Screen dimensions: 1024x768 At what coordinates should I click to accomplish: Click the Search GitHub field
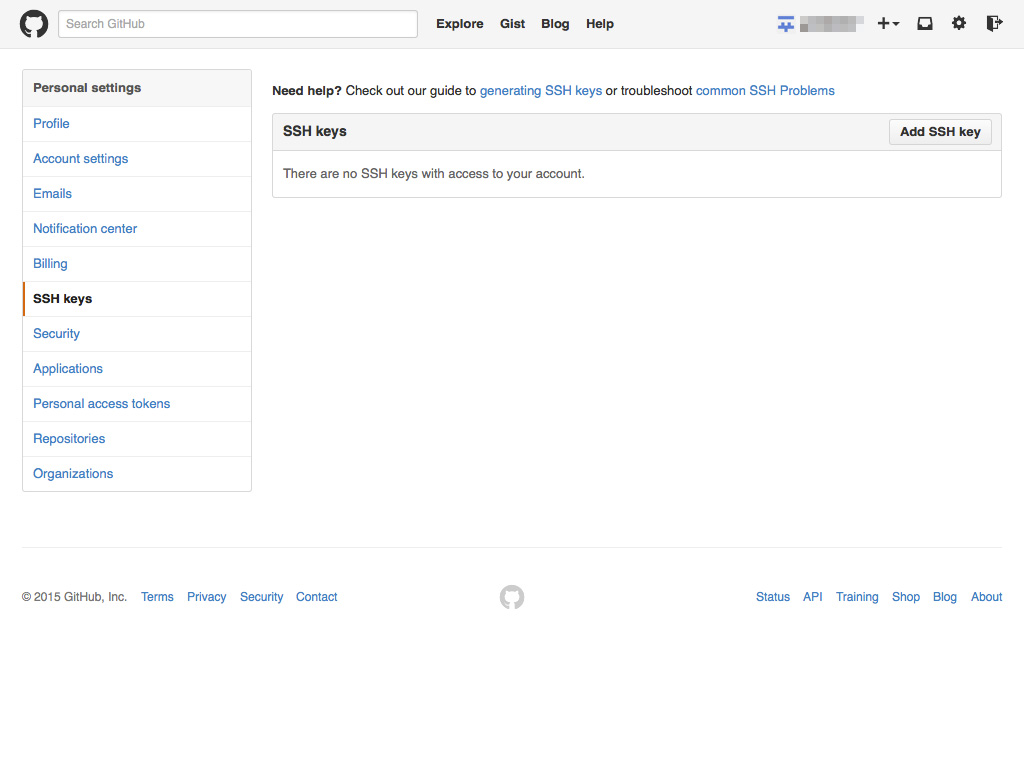tap(238, 24)
